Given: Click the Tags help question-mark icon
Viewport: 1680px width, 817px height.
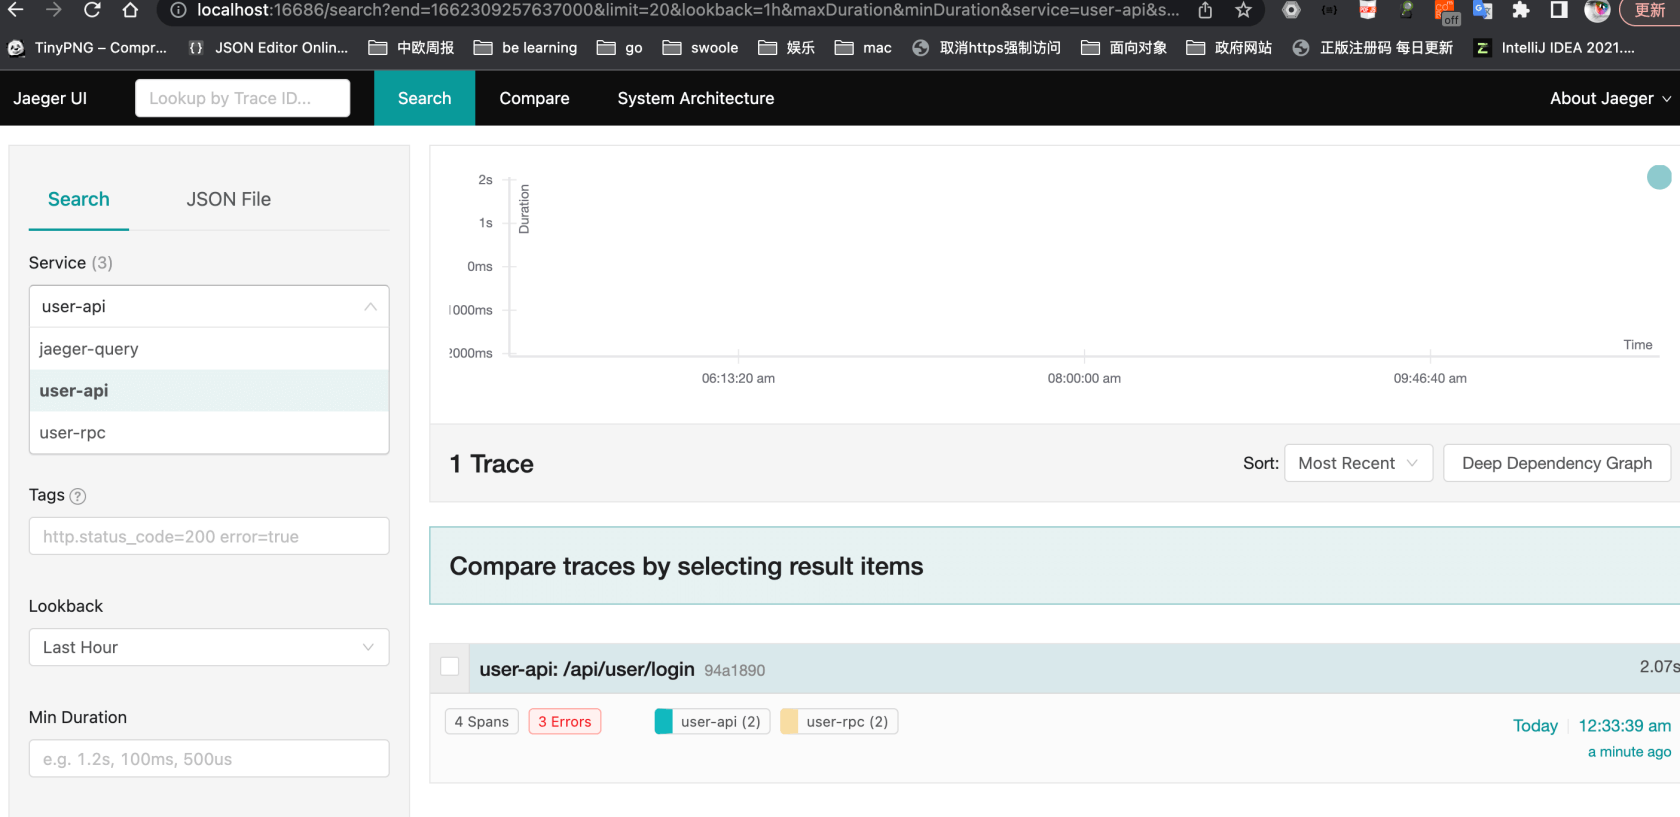Looking at the screenshot, I should [x=78, y=496].
